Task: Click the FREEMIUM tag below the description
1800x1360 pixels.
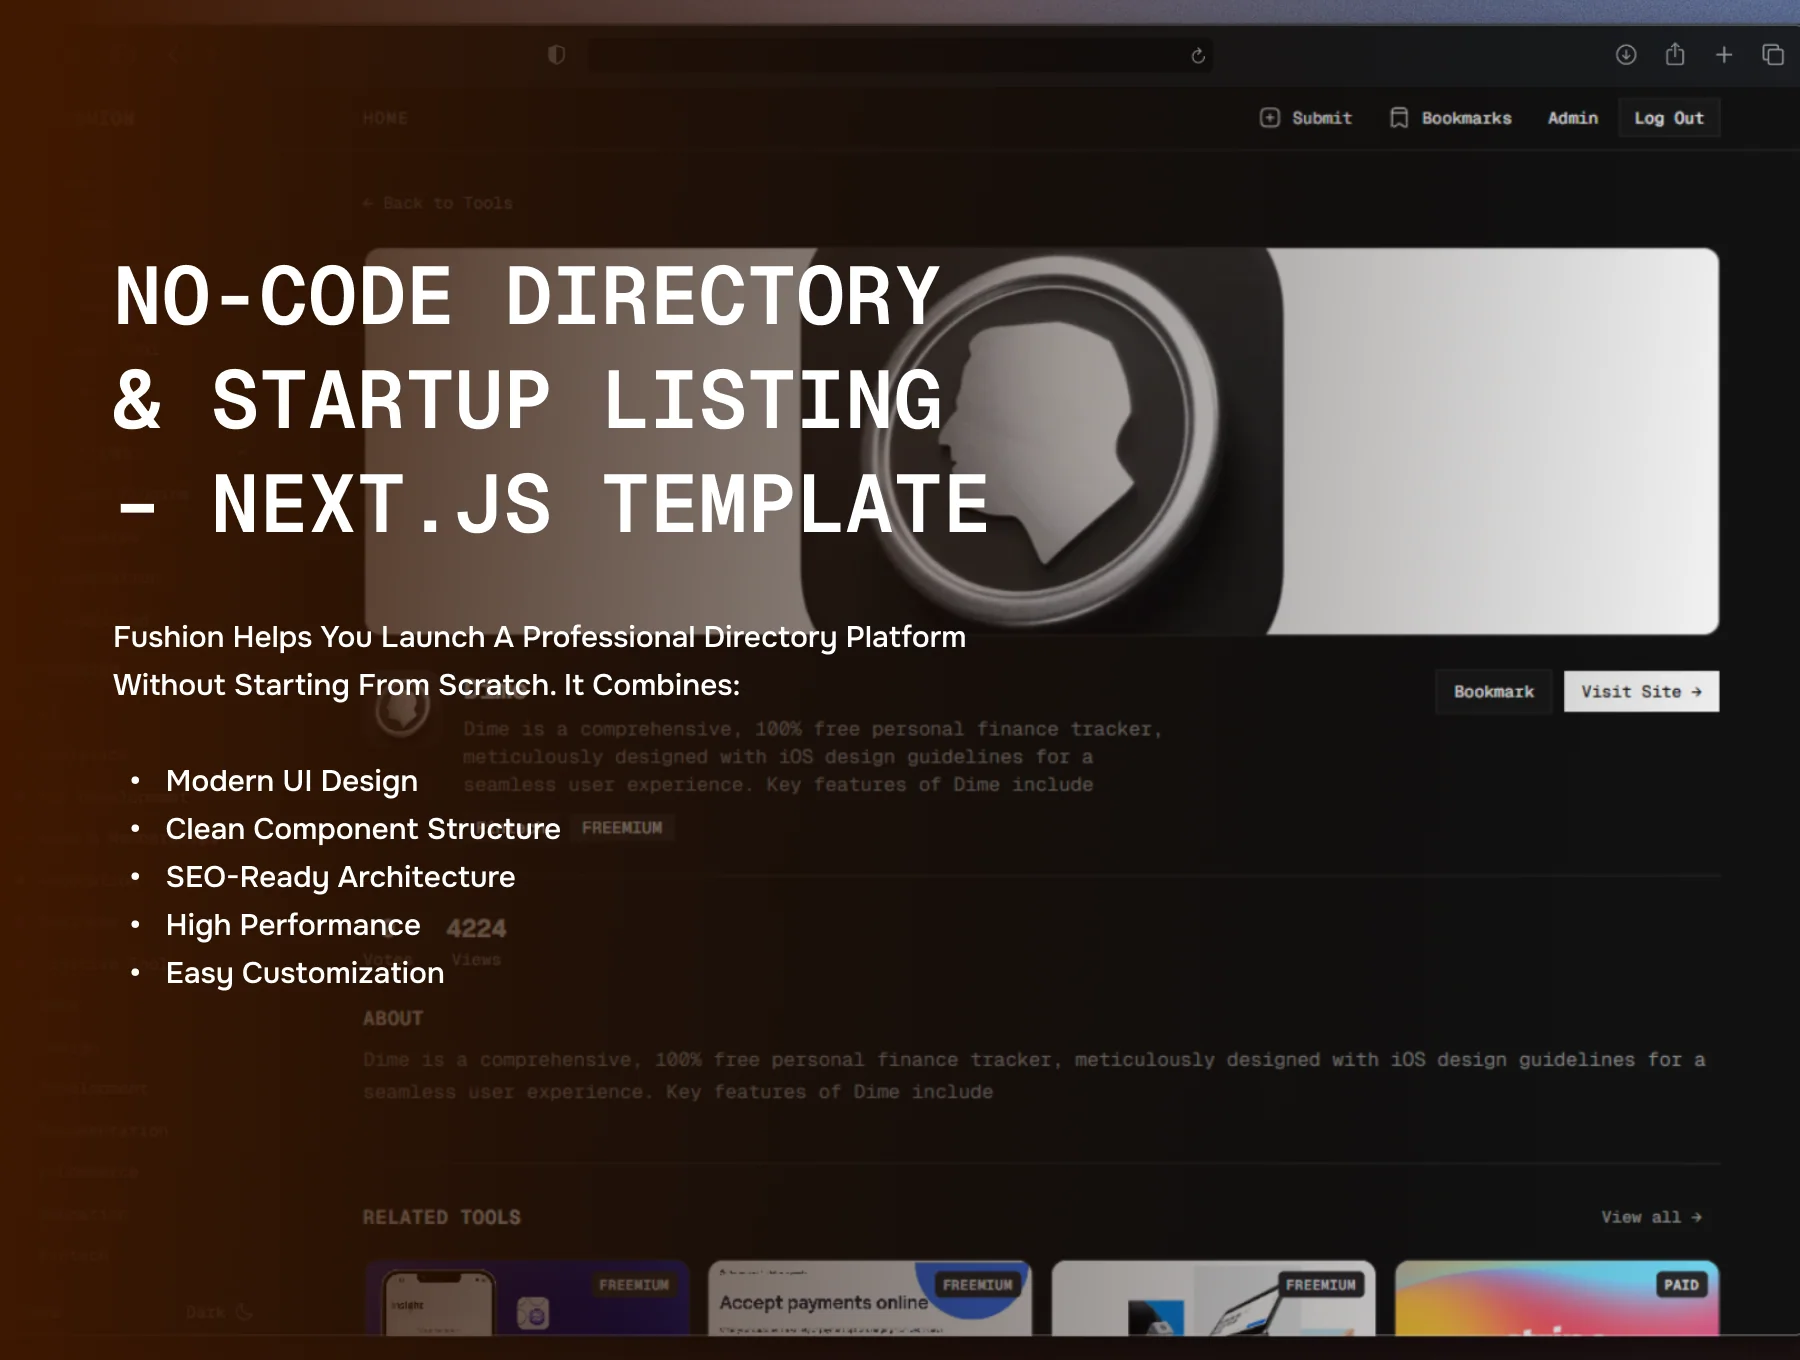Action: pyautogui.click(x=622, y=828)
